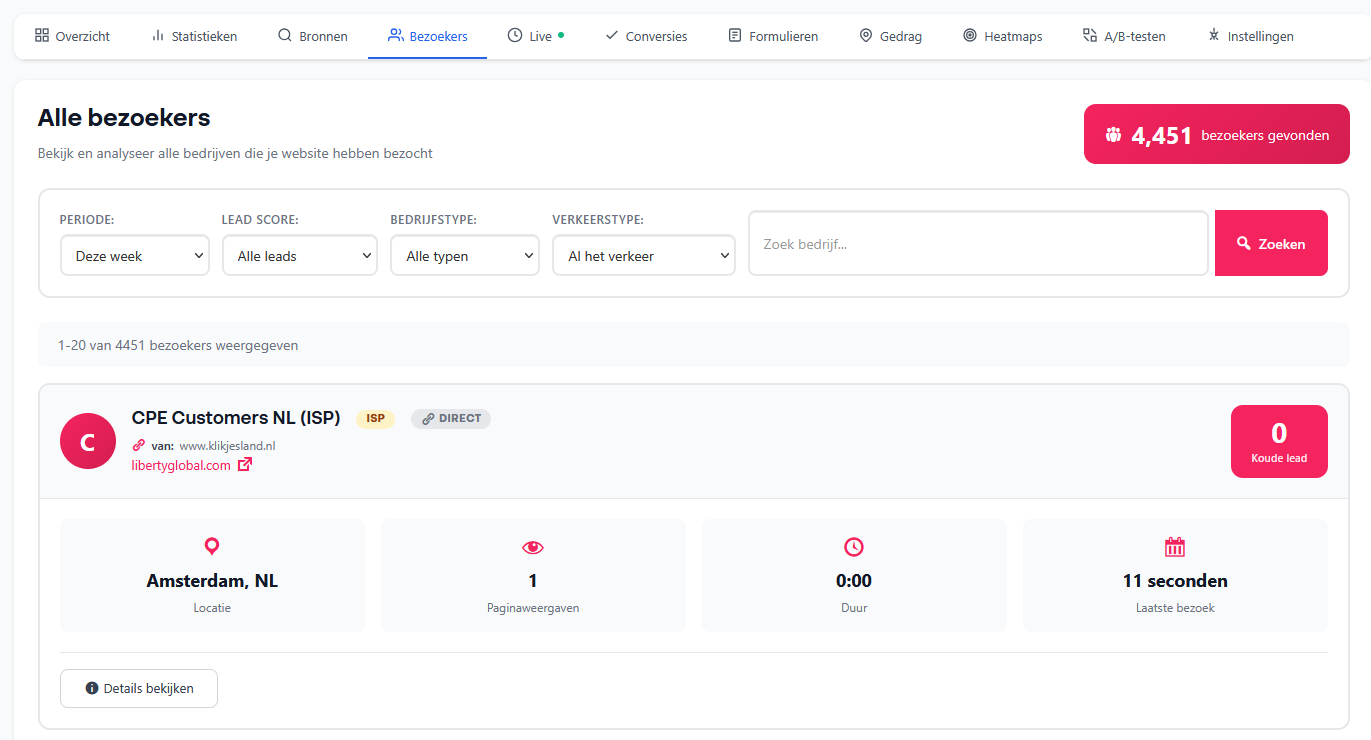
Task: Open the libertyglobal.com link
Action: click(181, 465)
